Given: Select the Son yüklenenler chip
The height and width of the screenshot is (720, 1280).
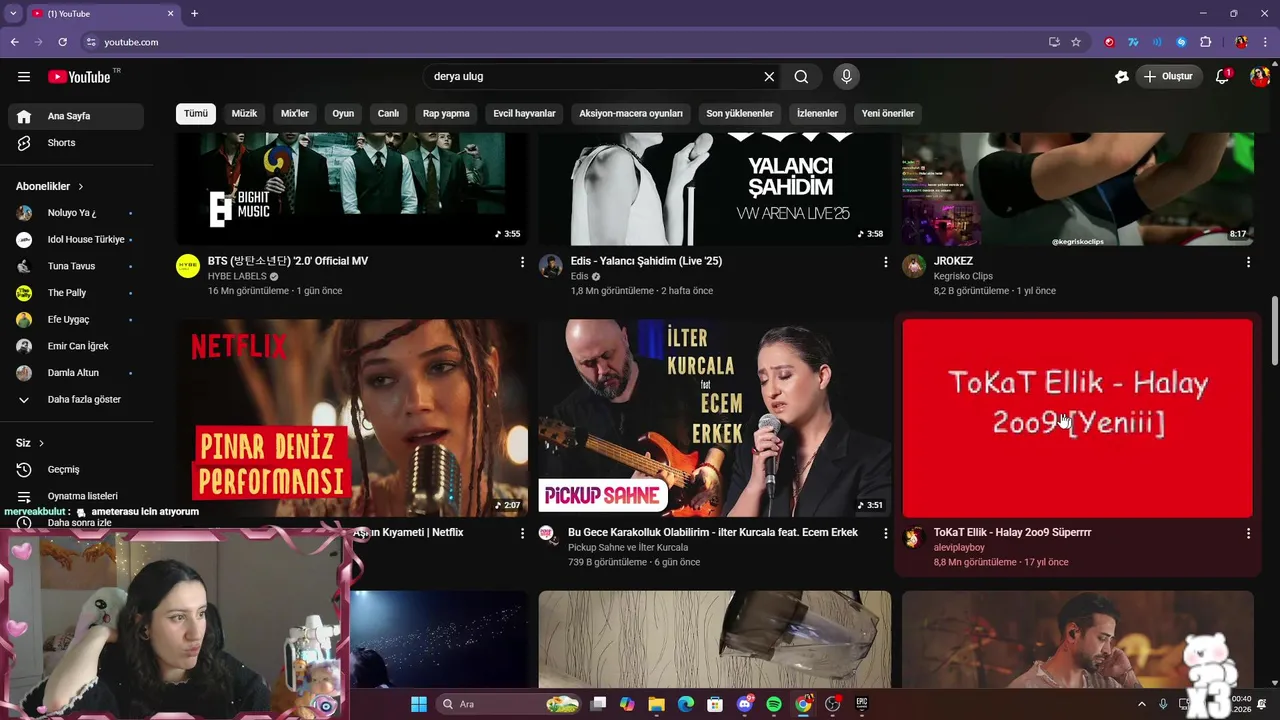Looking at the screenshot, I should tap(740, 113).
